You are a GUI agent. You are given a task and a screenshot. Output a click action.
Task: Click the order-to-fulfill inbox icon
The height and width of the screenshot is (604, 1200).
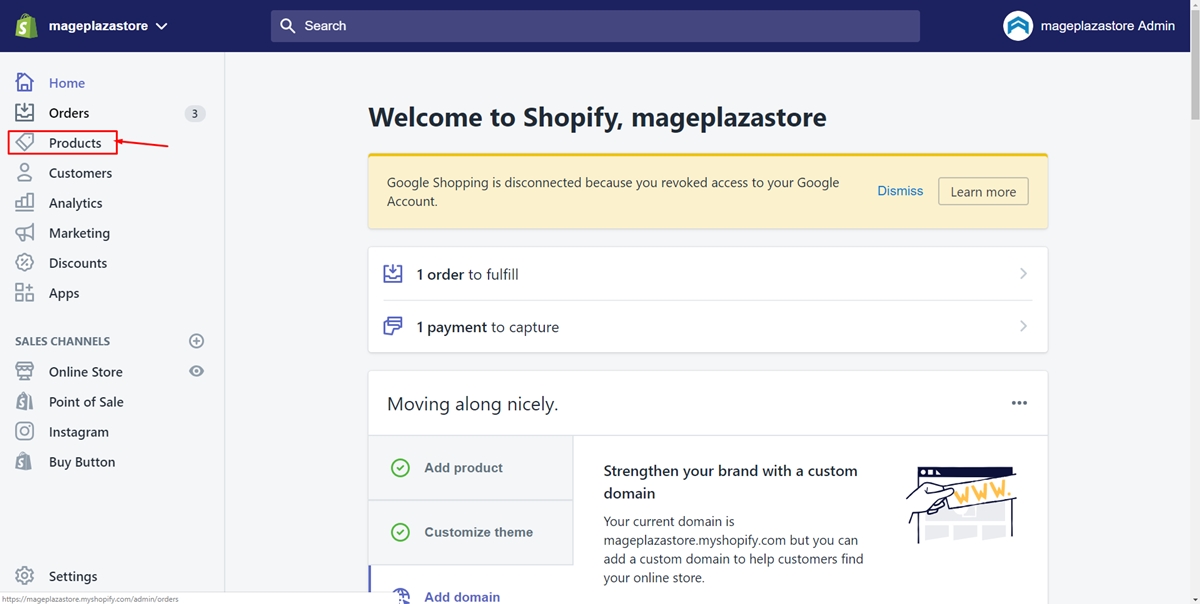tap(393, 273)
